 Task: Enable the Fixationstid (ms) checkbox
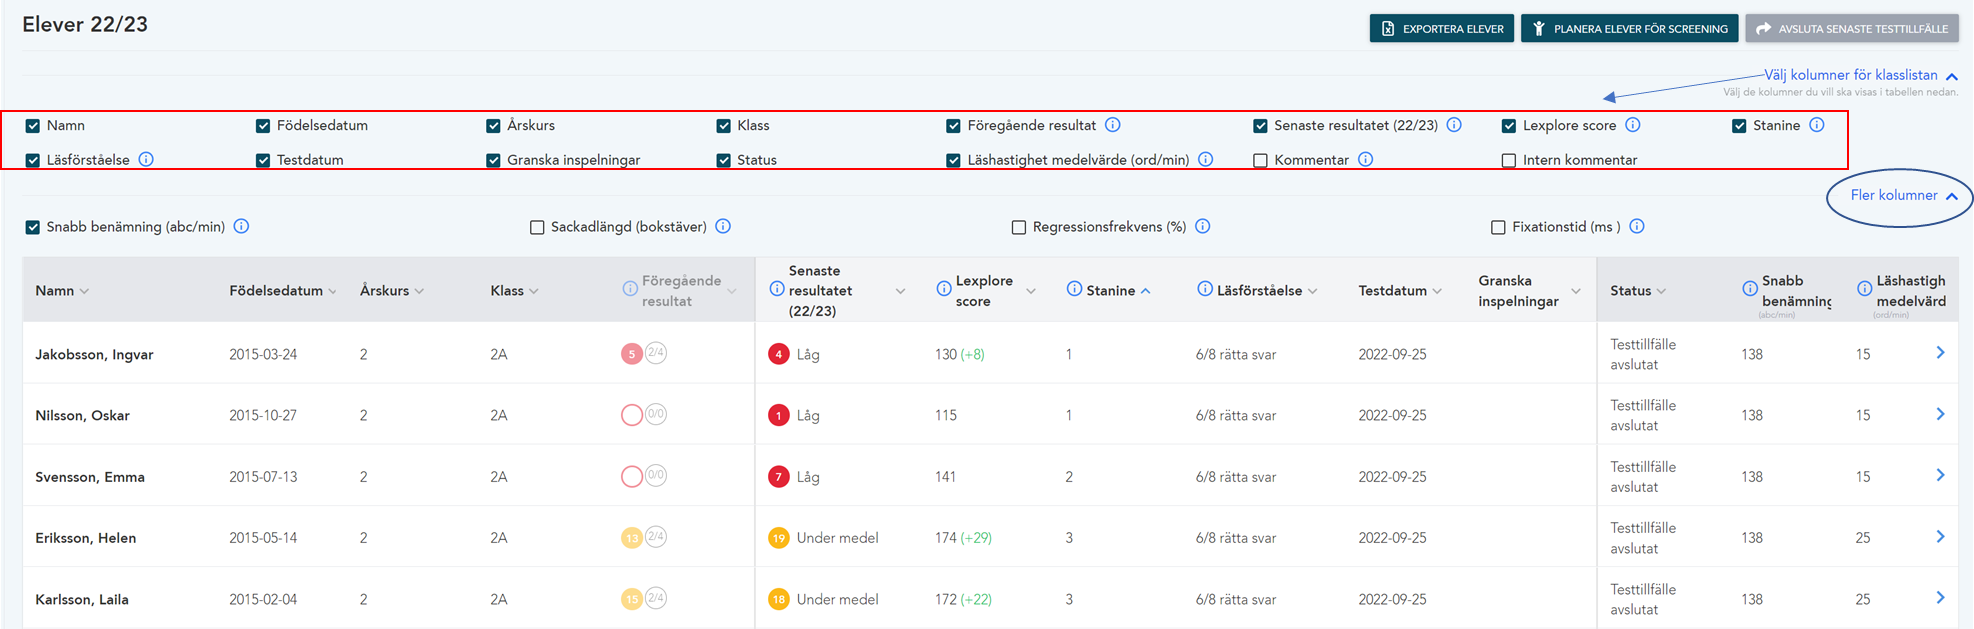[1498, 227]
